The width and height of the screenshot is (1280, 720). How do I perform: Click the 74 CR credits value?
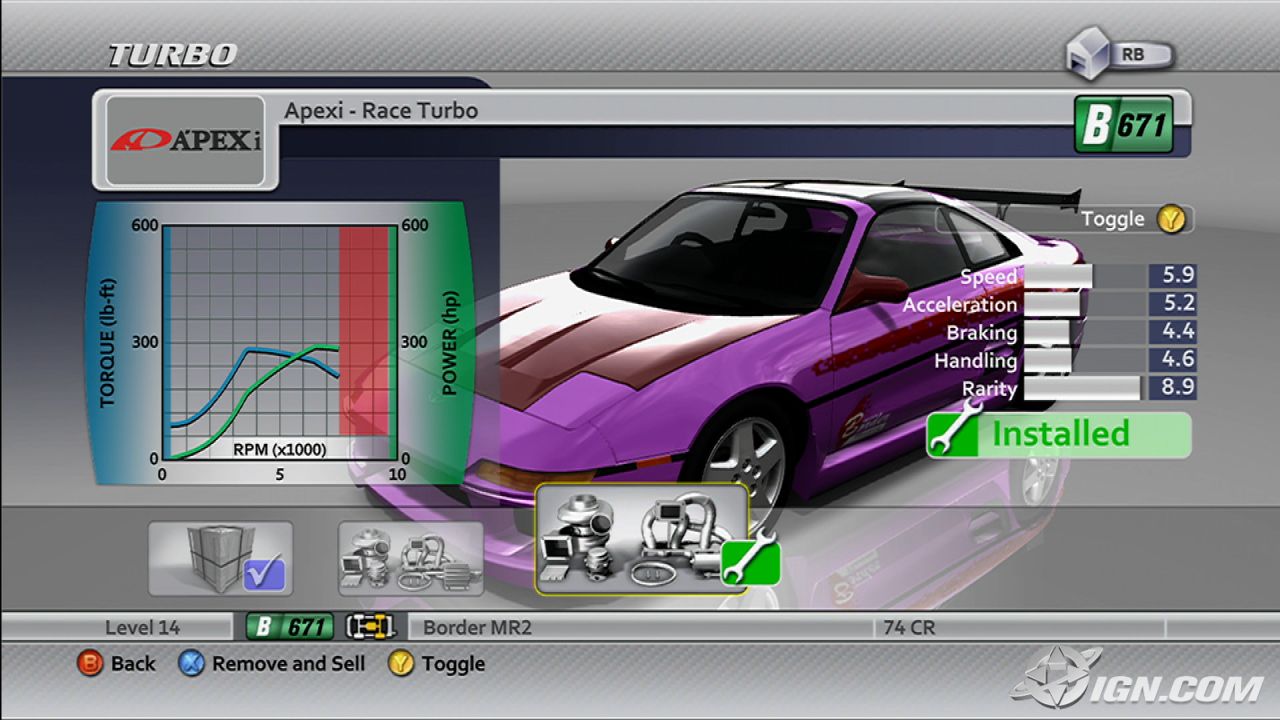coord(908,628)
